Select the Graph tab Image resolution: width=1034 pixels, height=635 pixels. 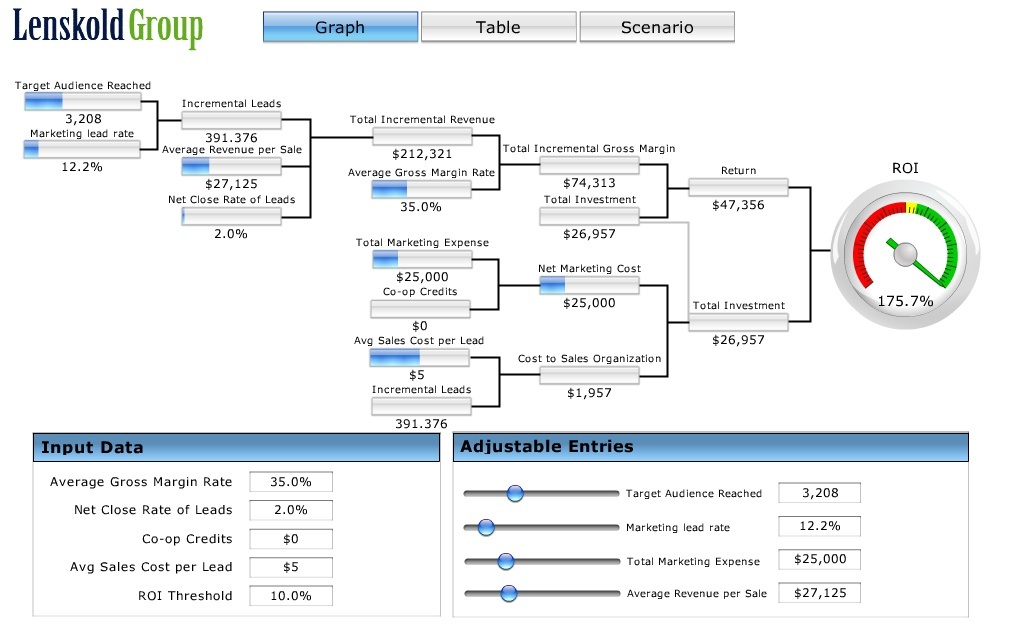tap(340, 27)
